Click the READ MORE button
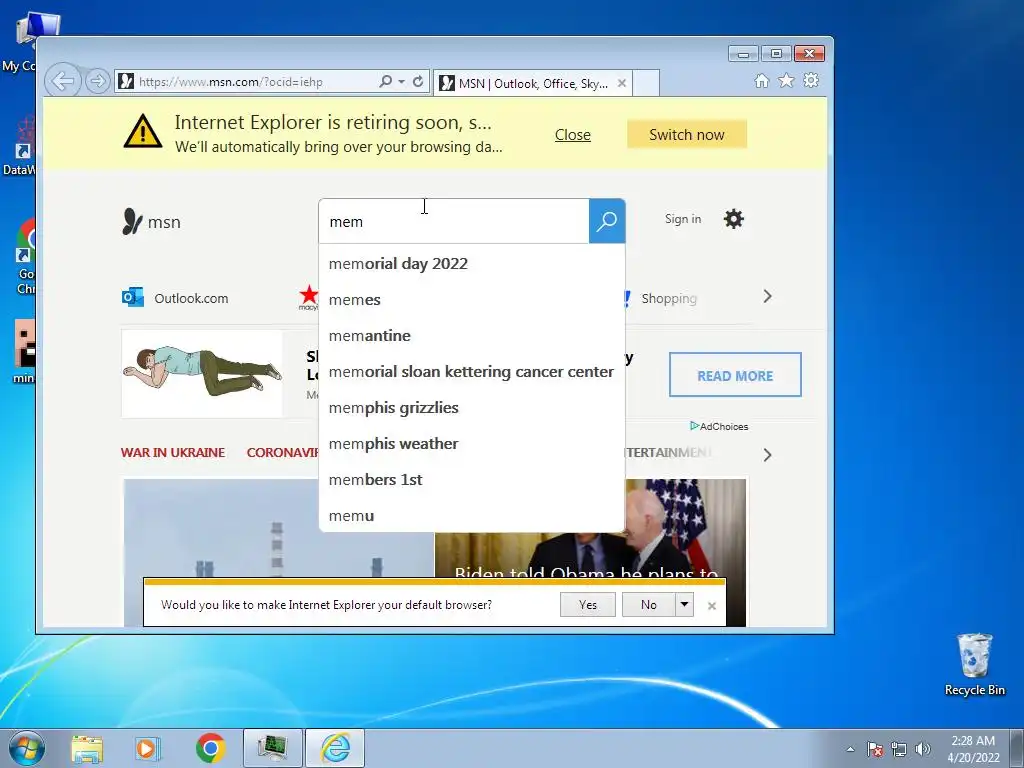The width and height of the screenshot is (1024, 768). click(735, 375)
